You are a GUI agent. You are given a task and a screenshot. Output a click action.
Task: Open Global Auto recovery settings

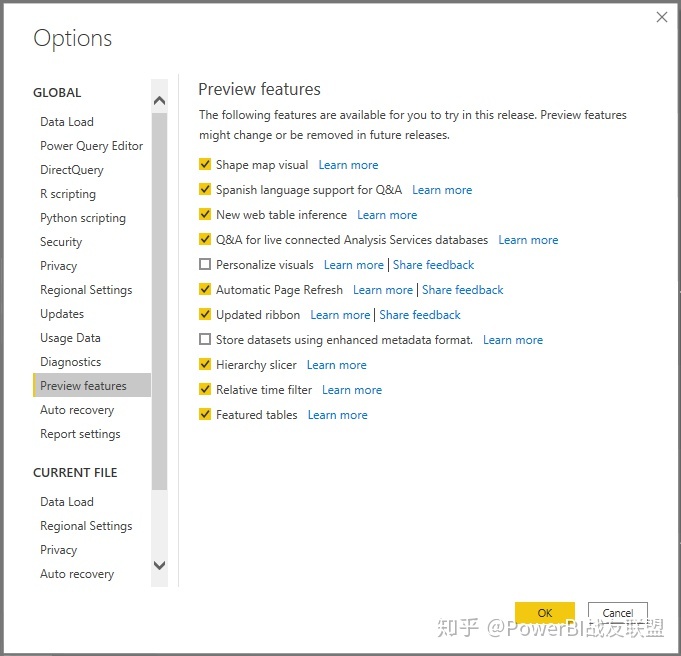point(77,410)
